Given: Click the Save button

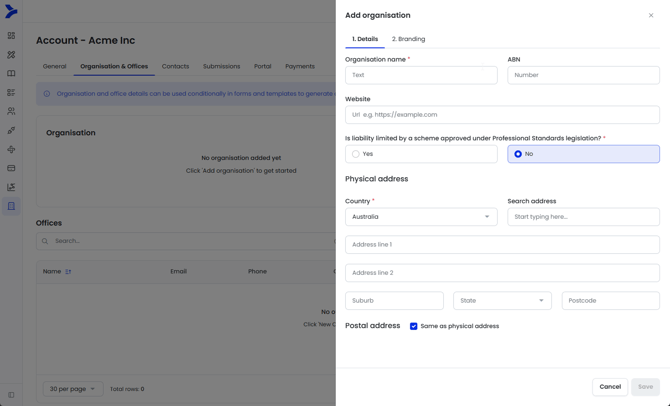Looking at the screenshot, I should tap(645, 386).
